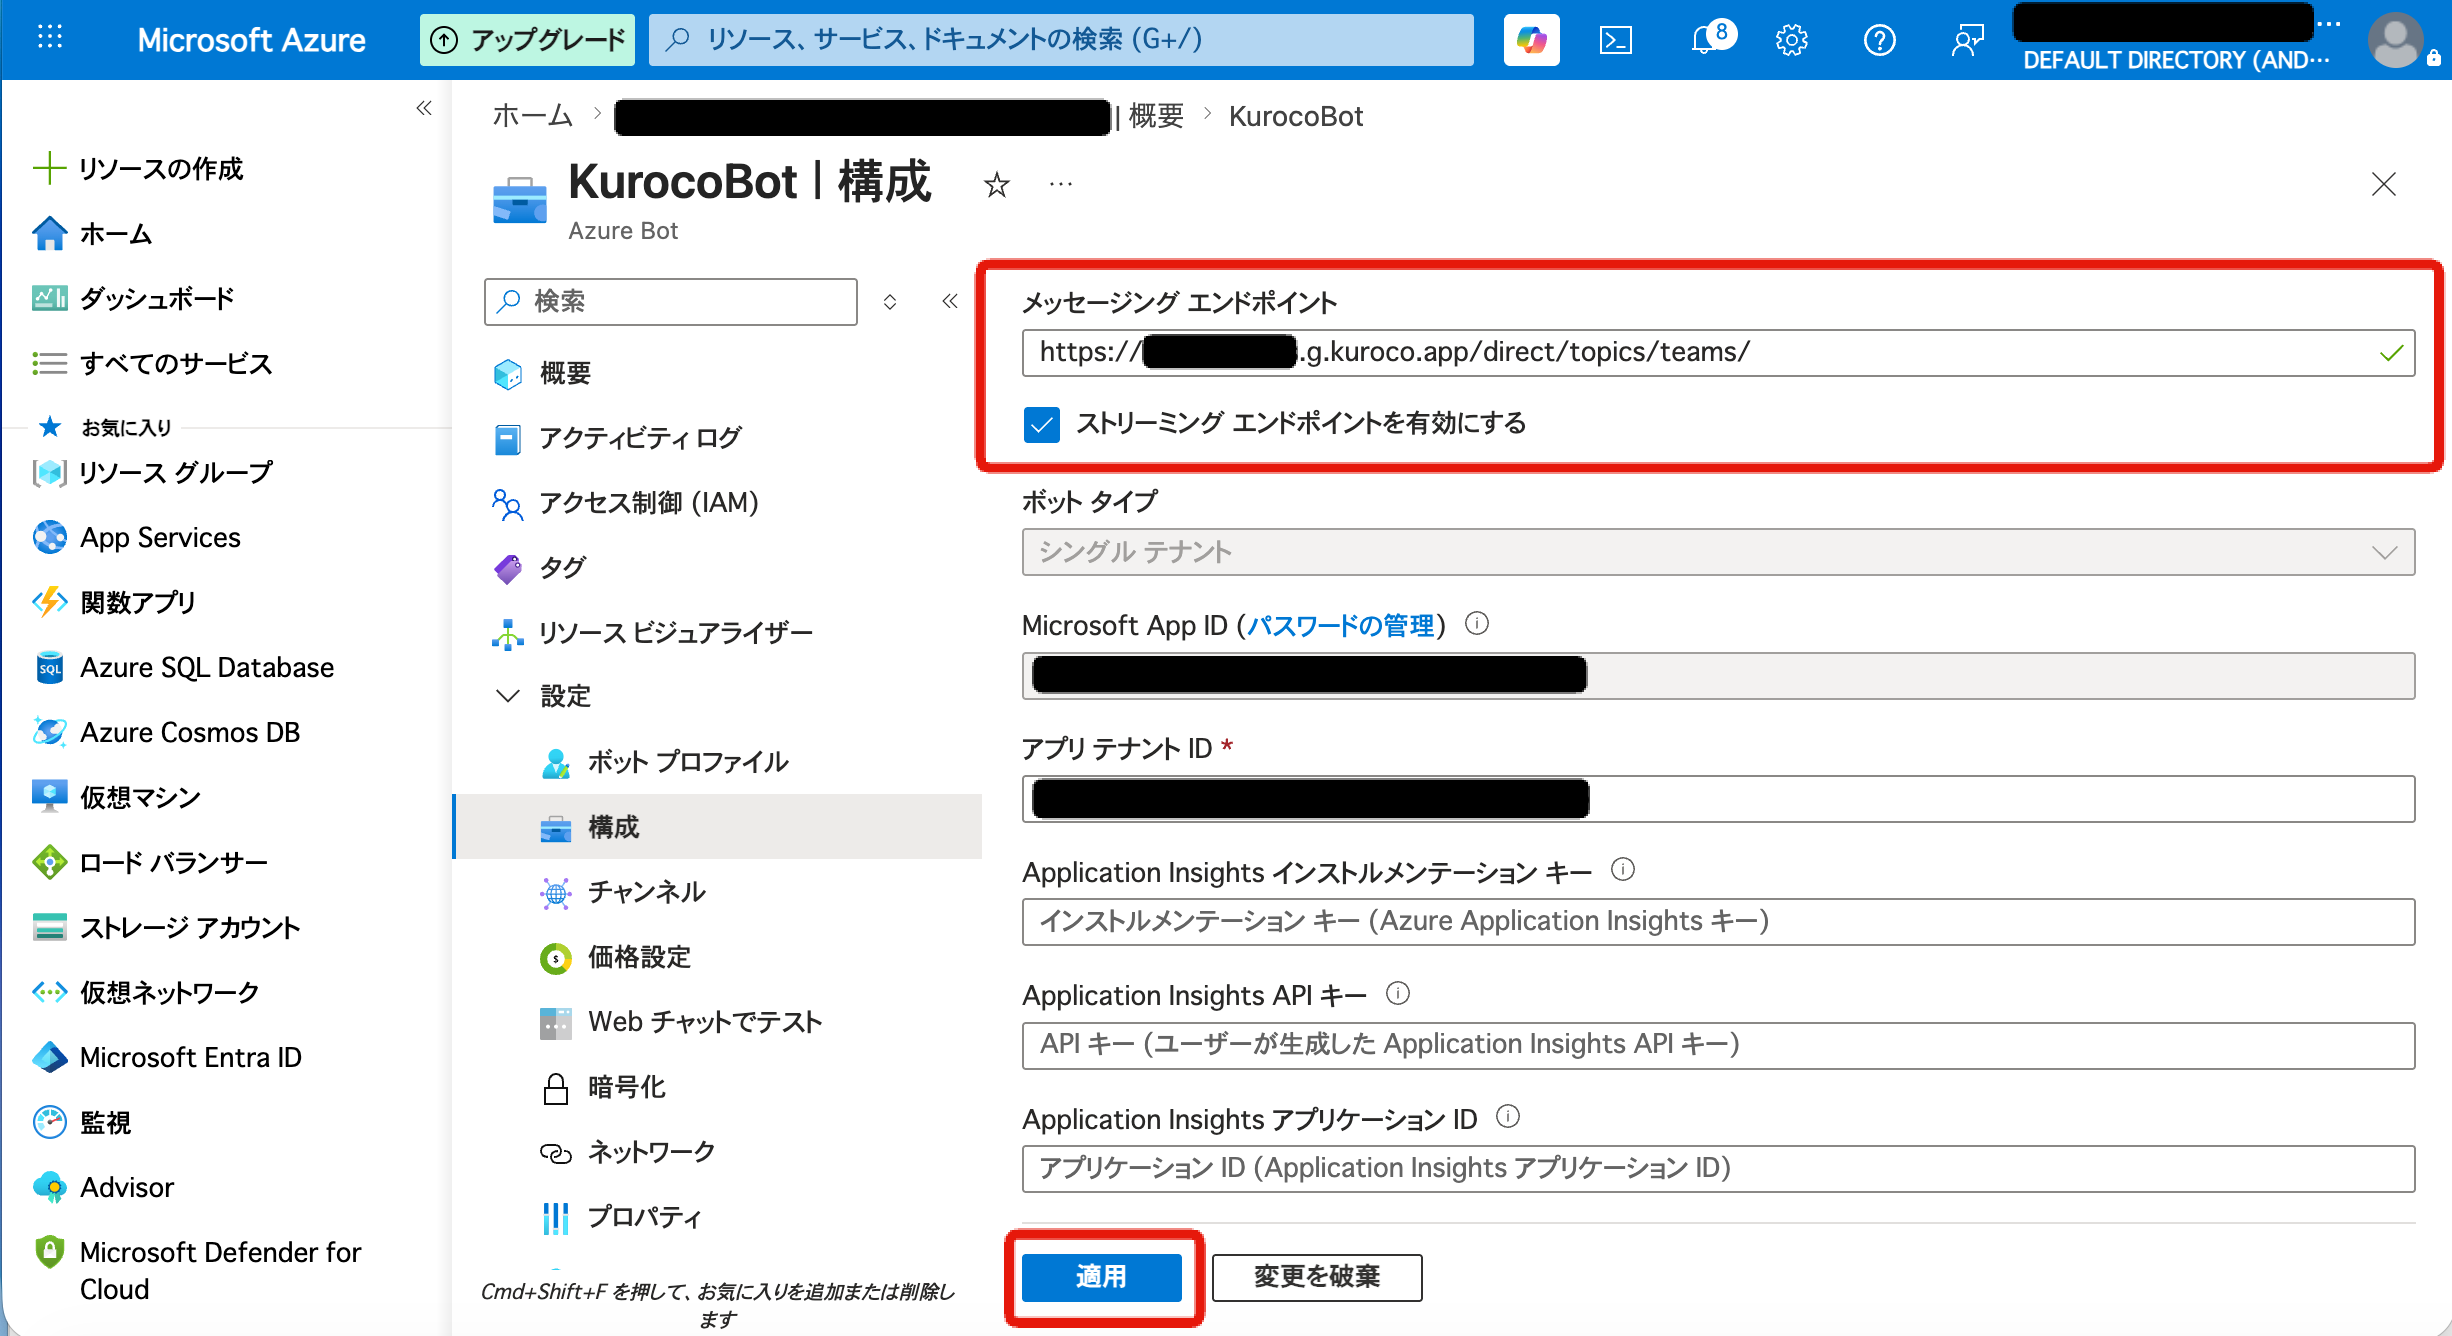Open portal settings gear
The image size is (2452, 1336).
tap(1791, 40)
